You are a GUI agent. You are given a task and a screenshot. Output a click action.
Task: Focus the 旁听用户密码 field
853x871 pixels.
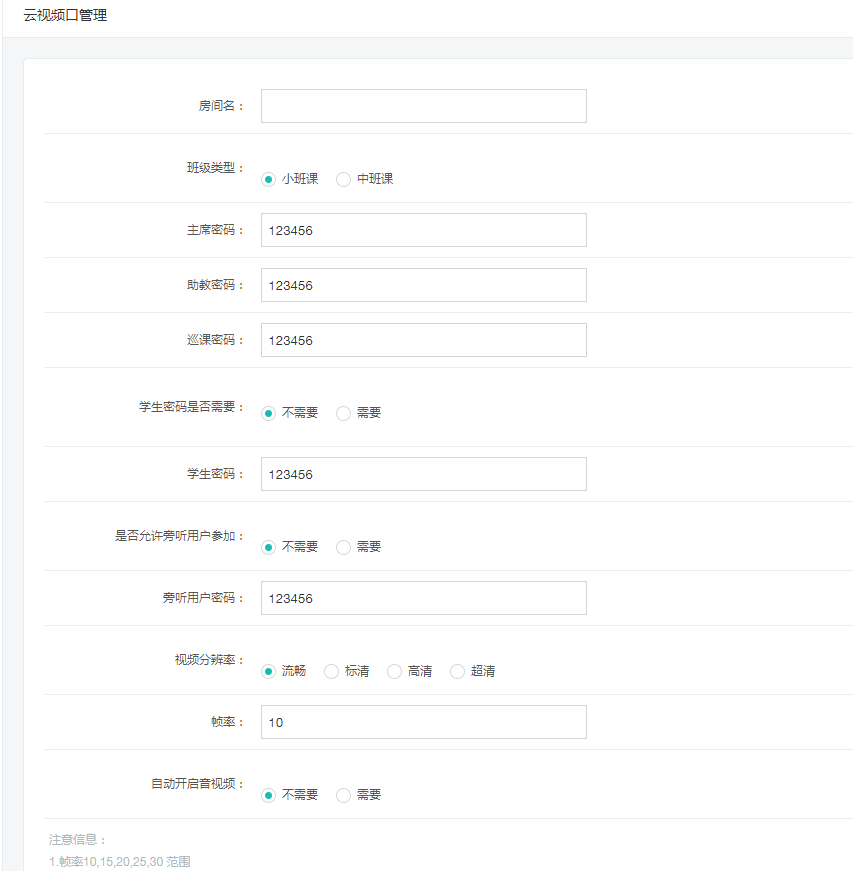click(x=423, y=598)
